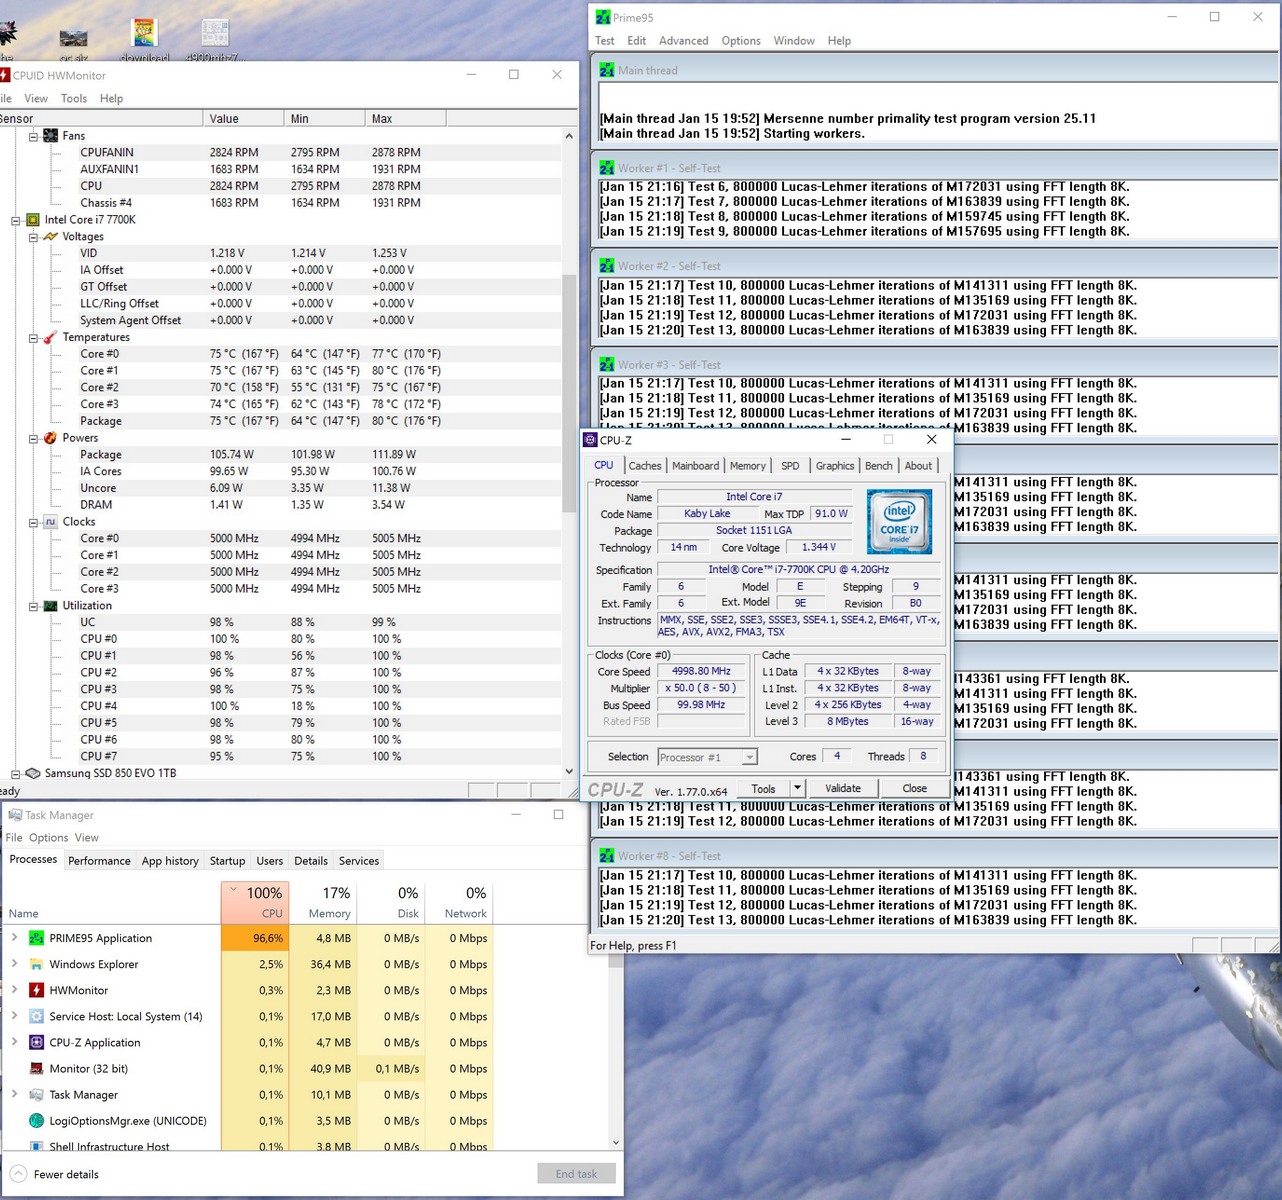
Task: Click the HWMonitor process icon in Task Manager
Action: click(36, 990)
